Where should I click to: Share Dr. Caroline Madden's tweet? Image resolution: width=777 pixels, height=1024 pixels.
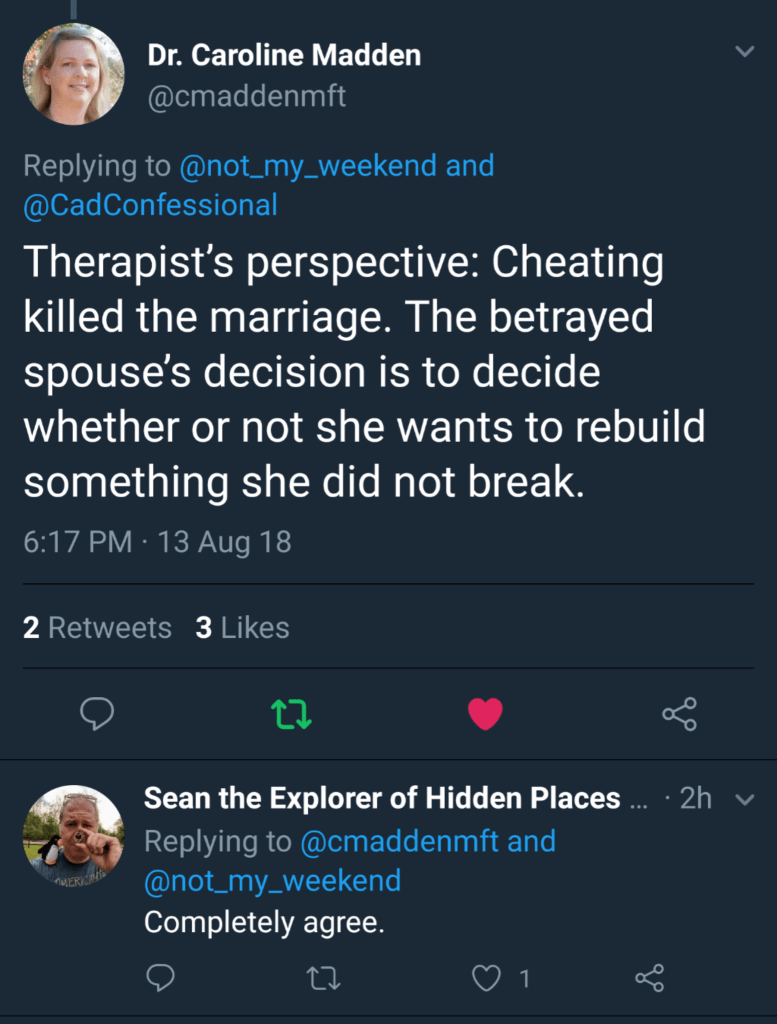pyautogui.click(x=679, y=714)
